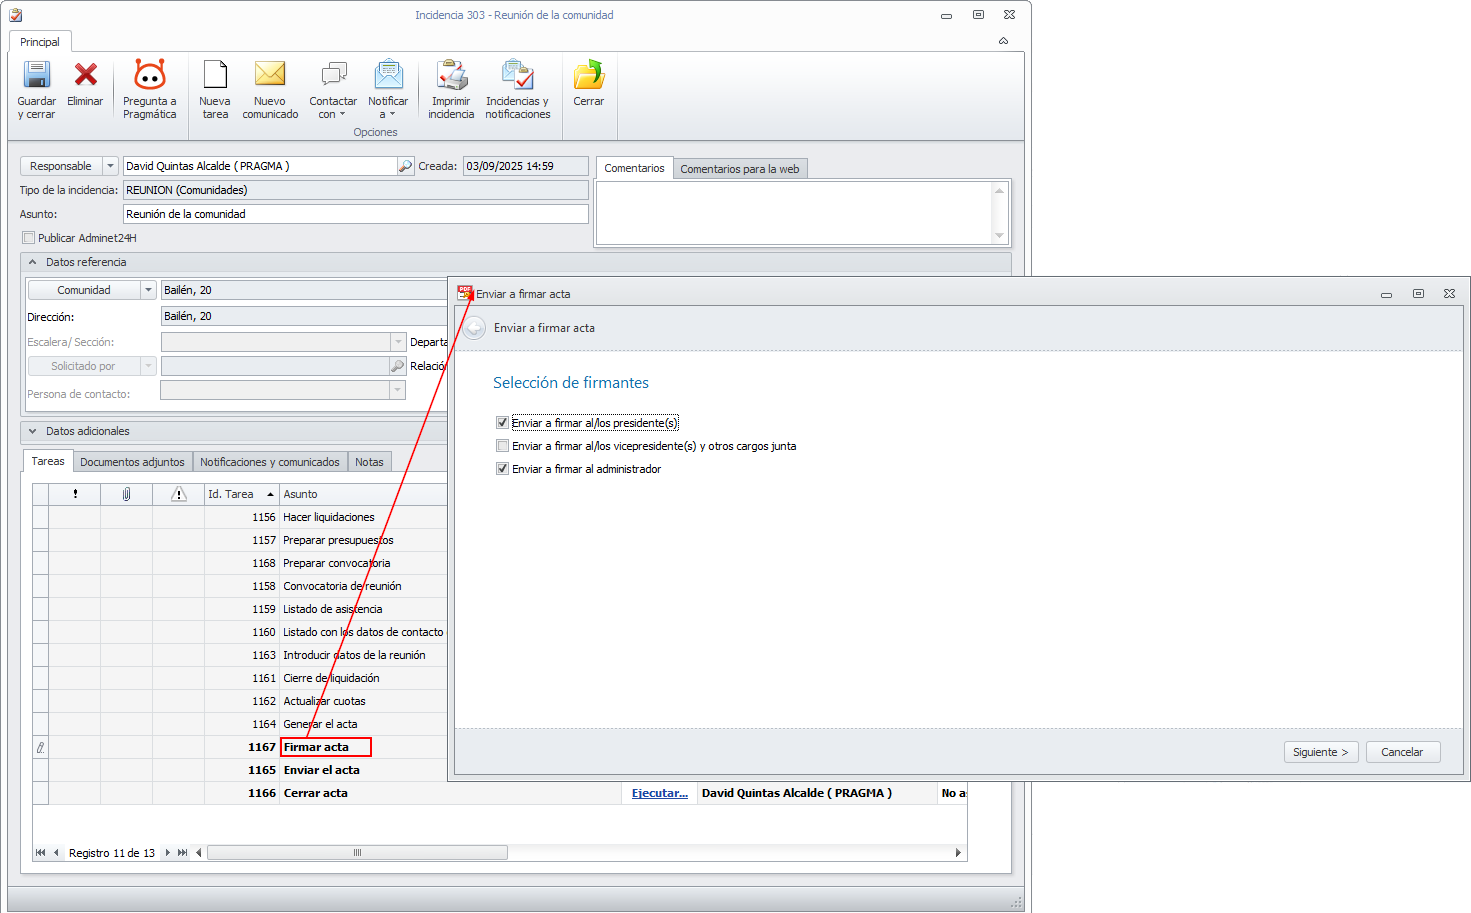Click the search icon beside Responsable field
The height and width of the screenshot is (913, 1471).
click(x=406, y=166)
